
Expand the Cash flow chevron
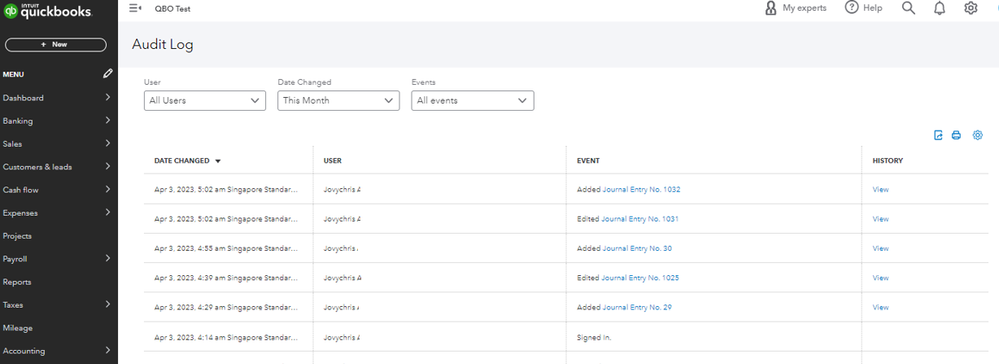108,189
